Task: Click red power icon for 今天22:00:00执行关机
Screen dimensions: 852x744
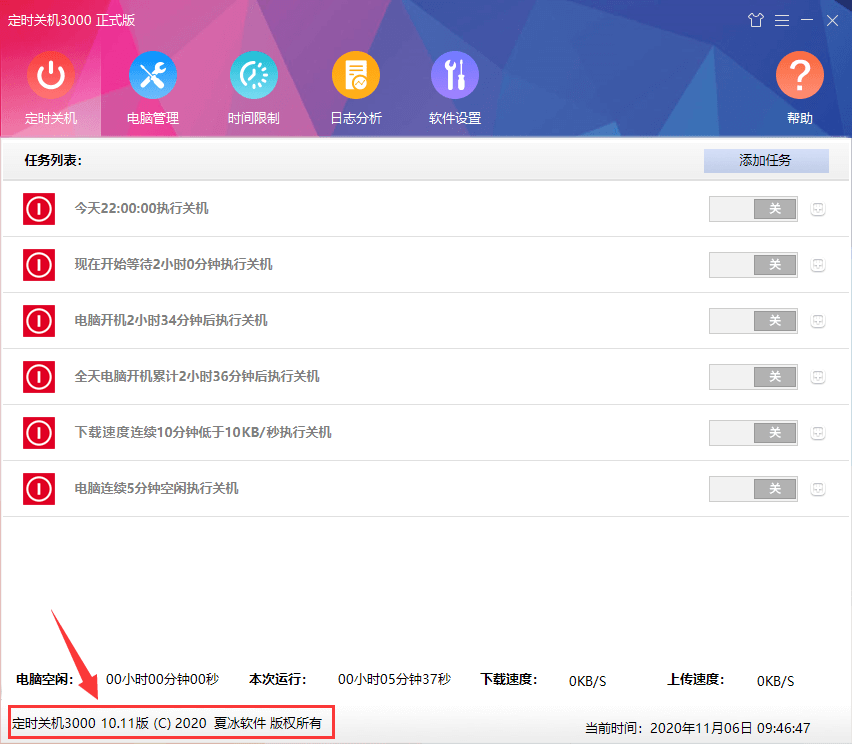Action: 39,209
